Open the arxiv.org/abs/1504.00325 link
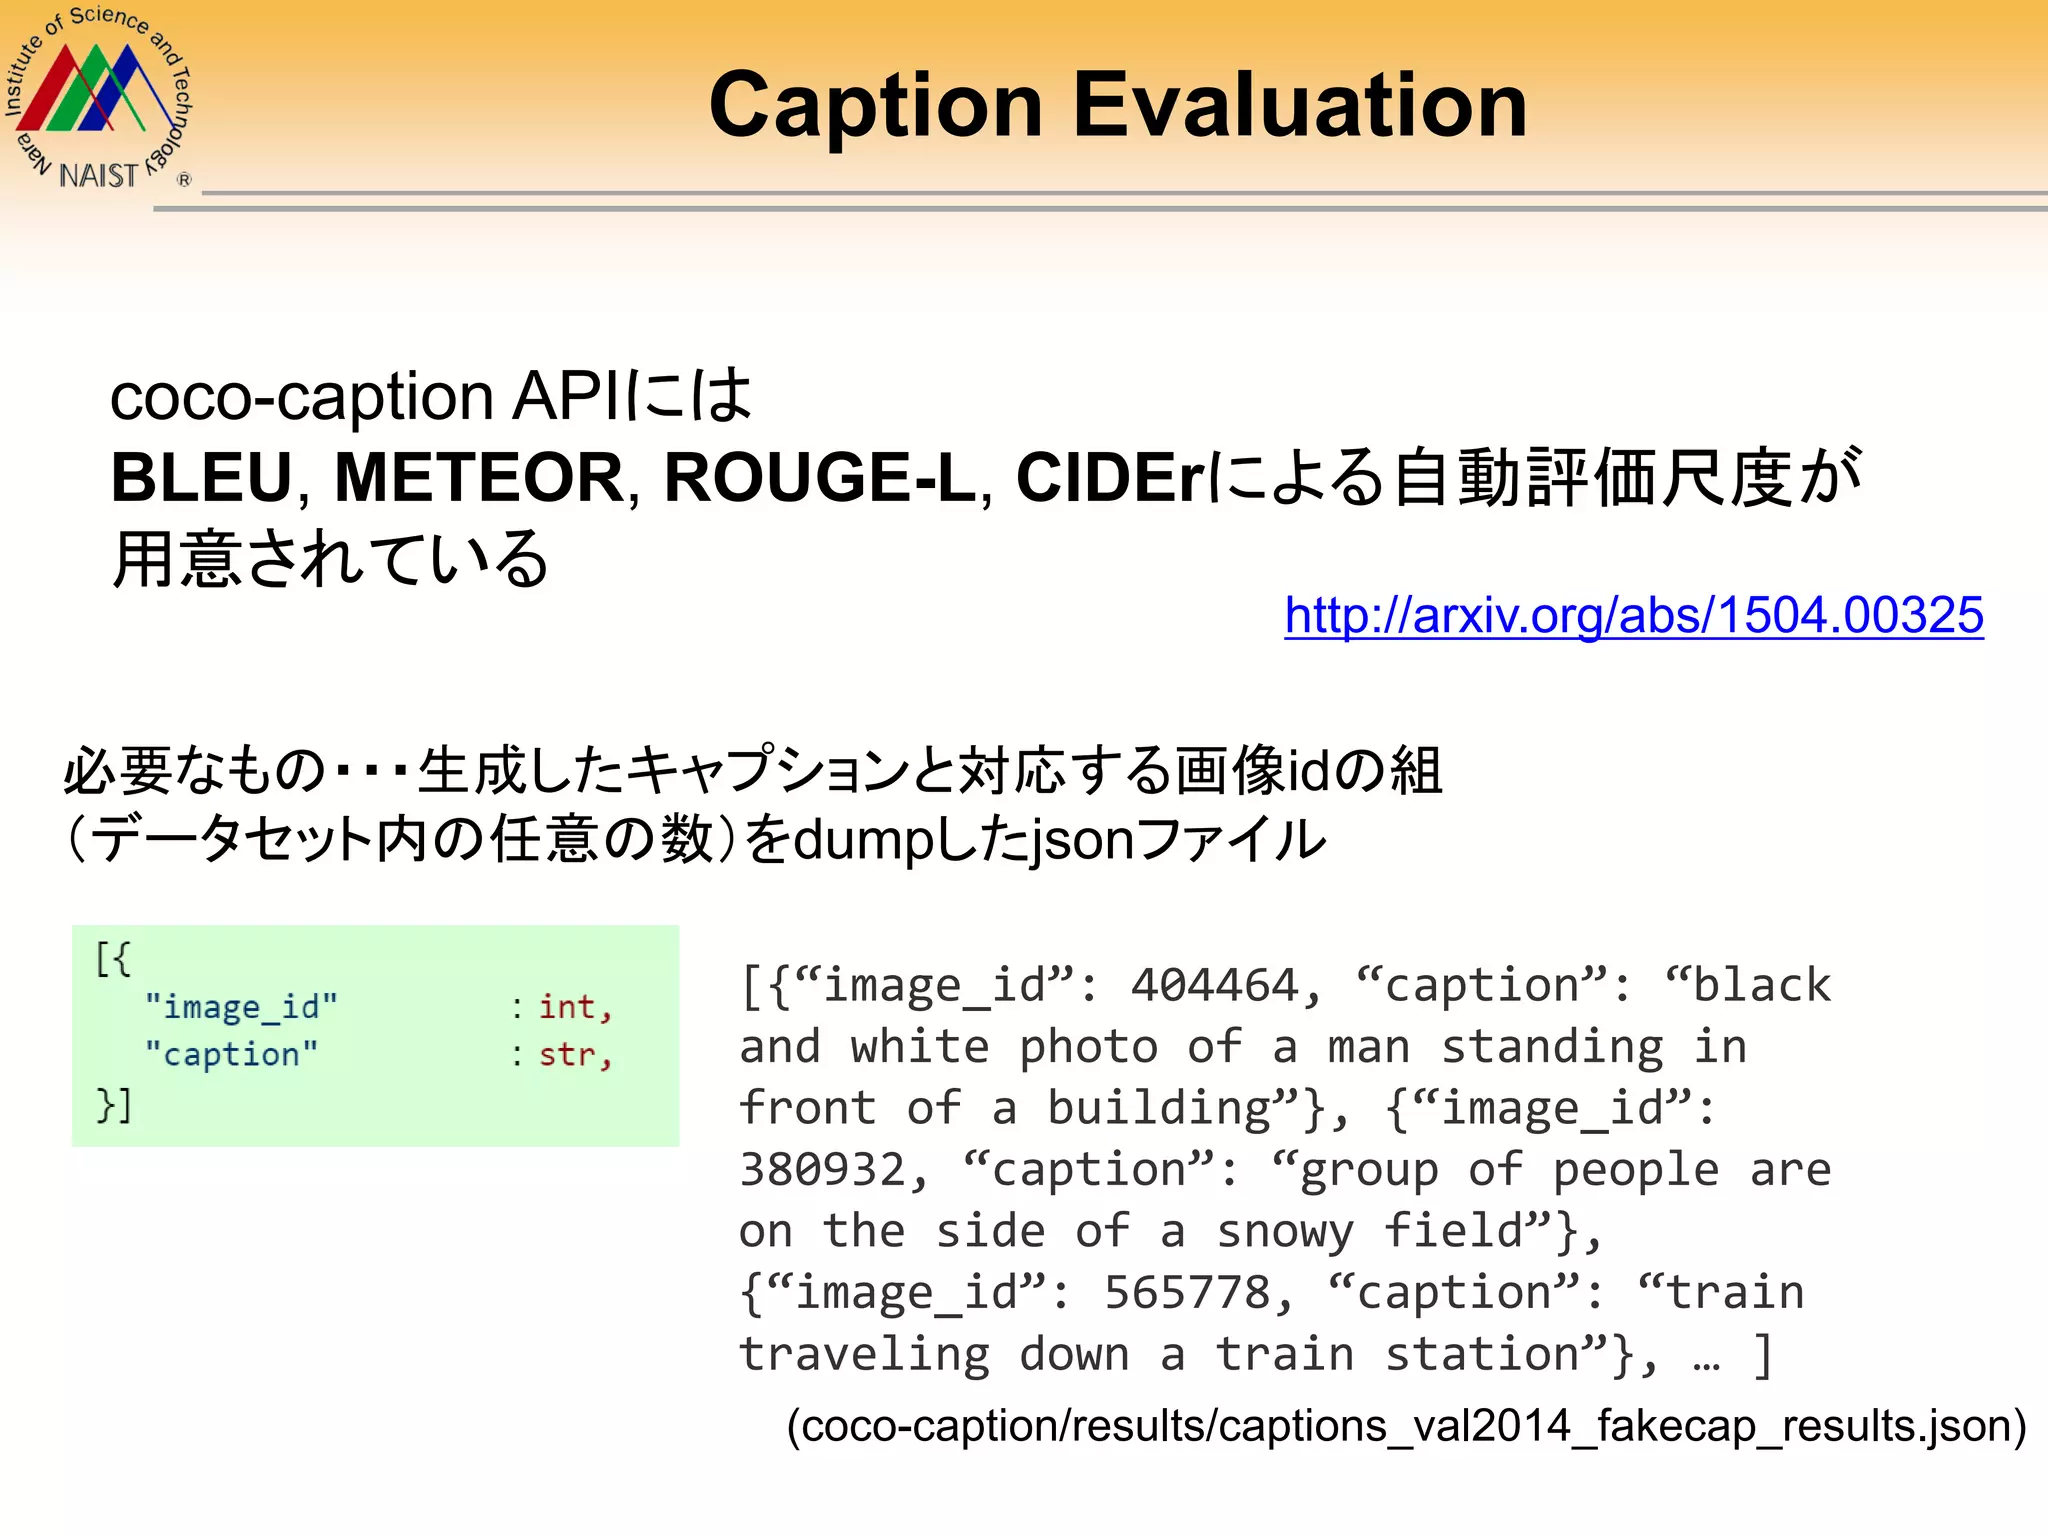The height and width of the screenshot is (1536, 2048). click(1634, 614)
